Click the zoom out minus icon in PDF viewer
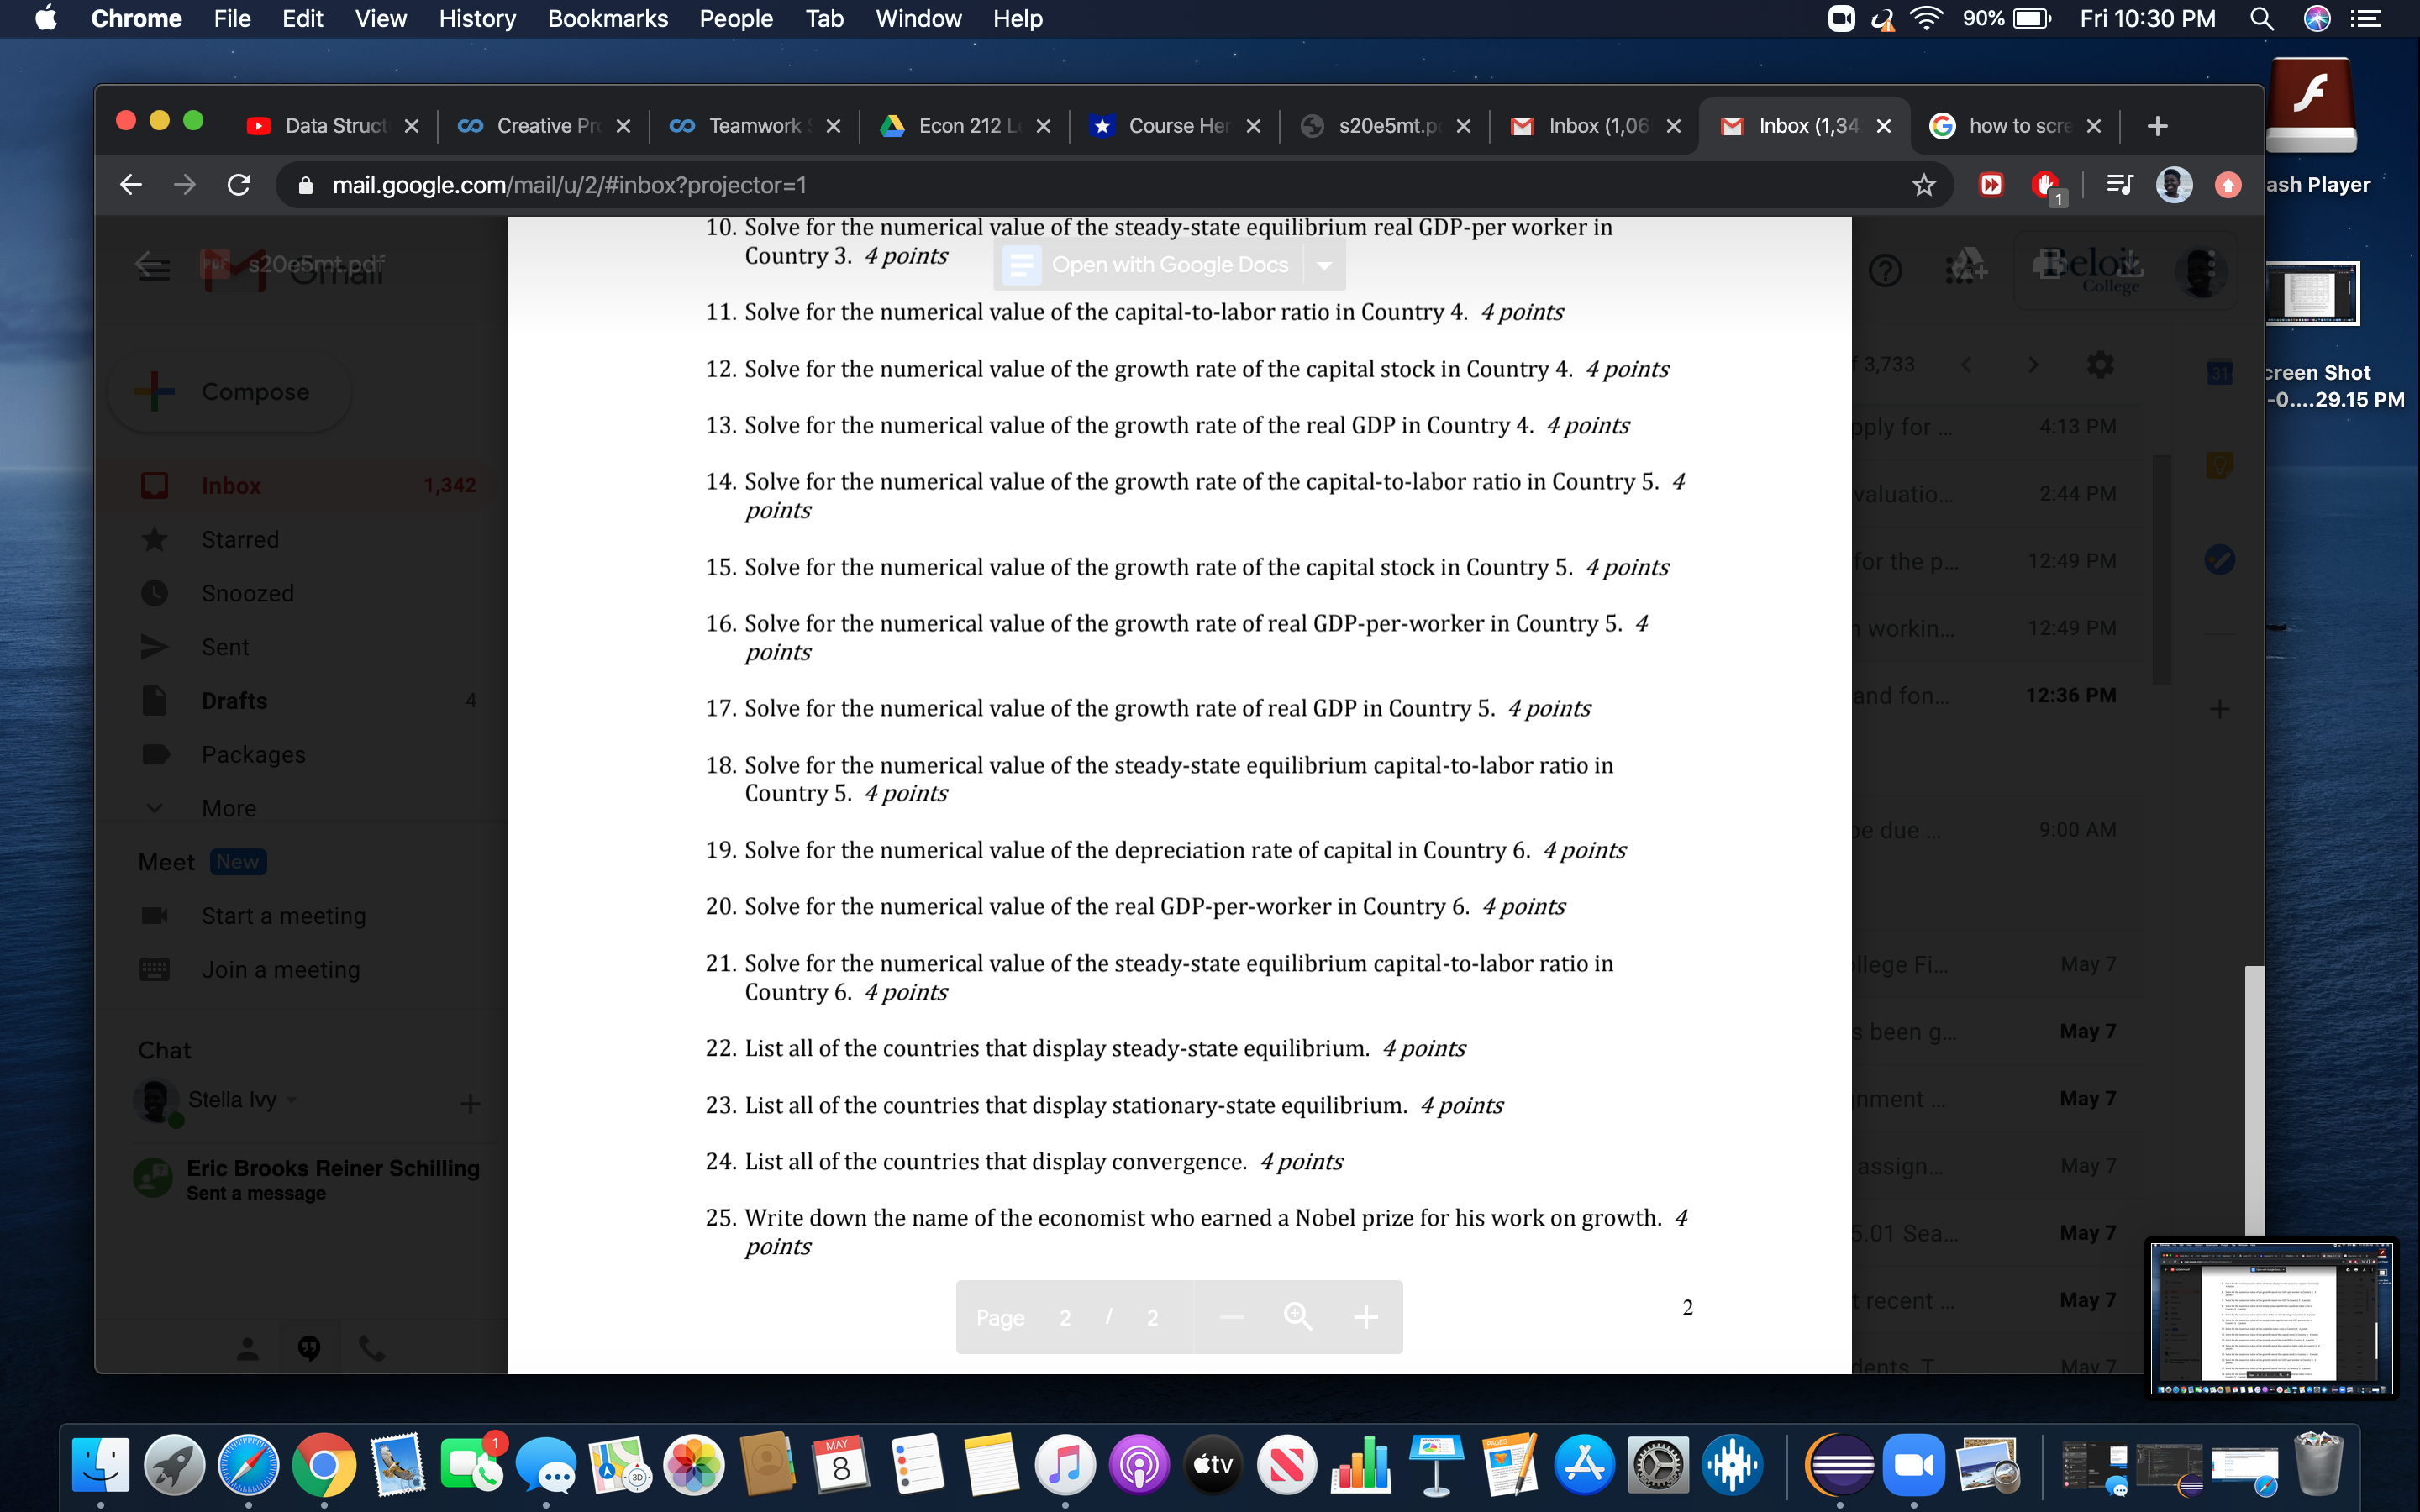 (1232, 1317)
